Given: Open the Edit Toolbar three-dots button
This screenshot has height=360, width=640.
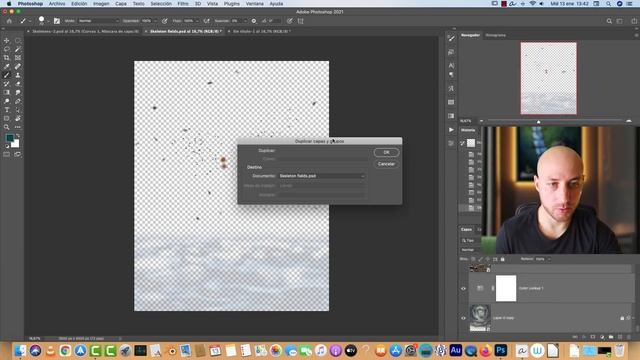Looking at the screenshot, I should (18, 127).
